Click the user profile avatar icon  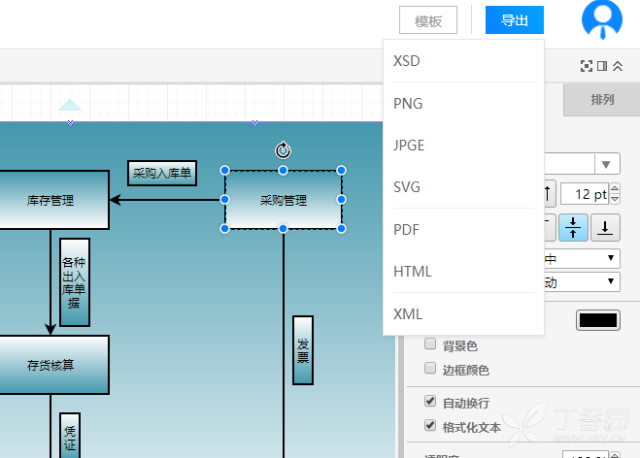tap(602, 19)
